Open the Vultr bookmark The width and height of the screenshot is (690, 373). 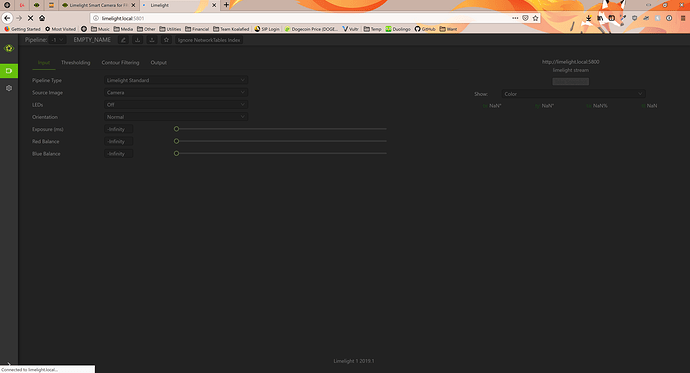coord(350,29)
